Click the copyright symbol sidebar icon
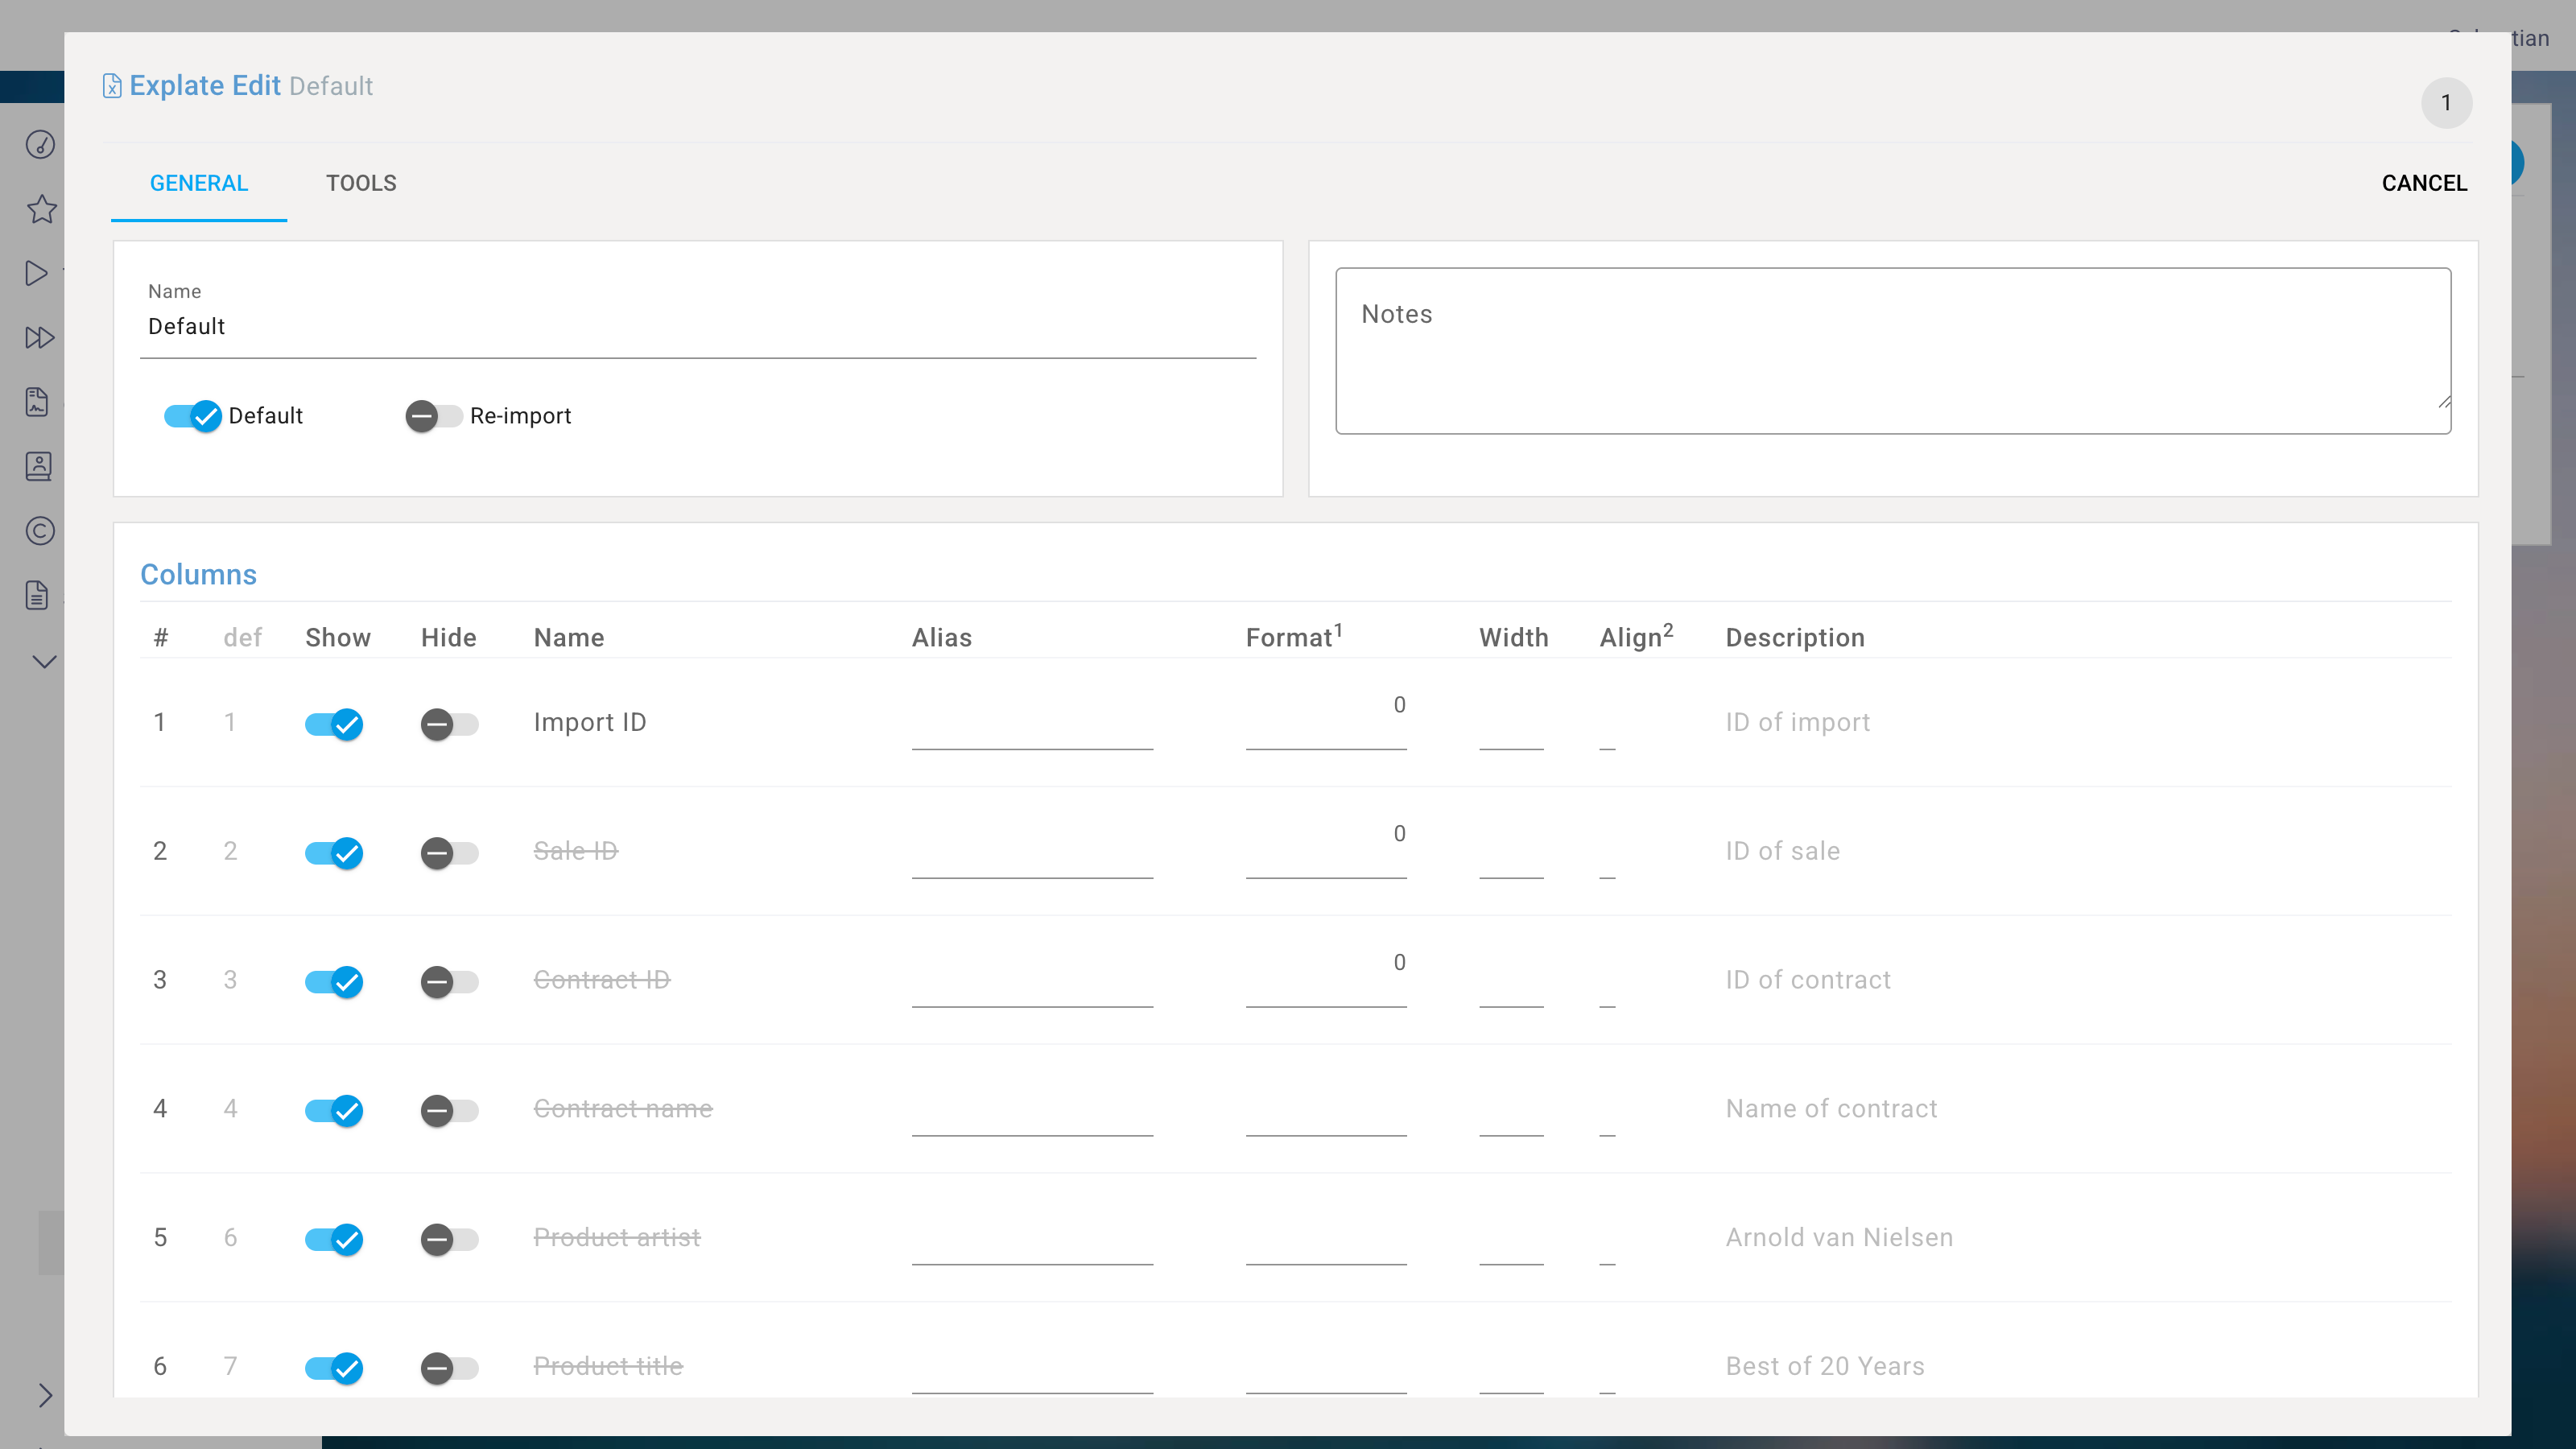This screenshot has height=1449, width=2576. 40,531
